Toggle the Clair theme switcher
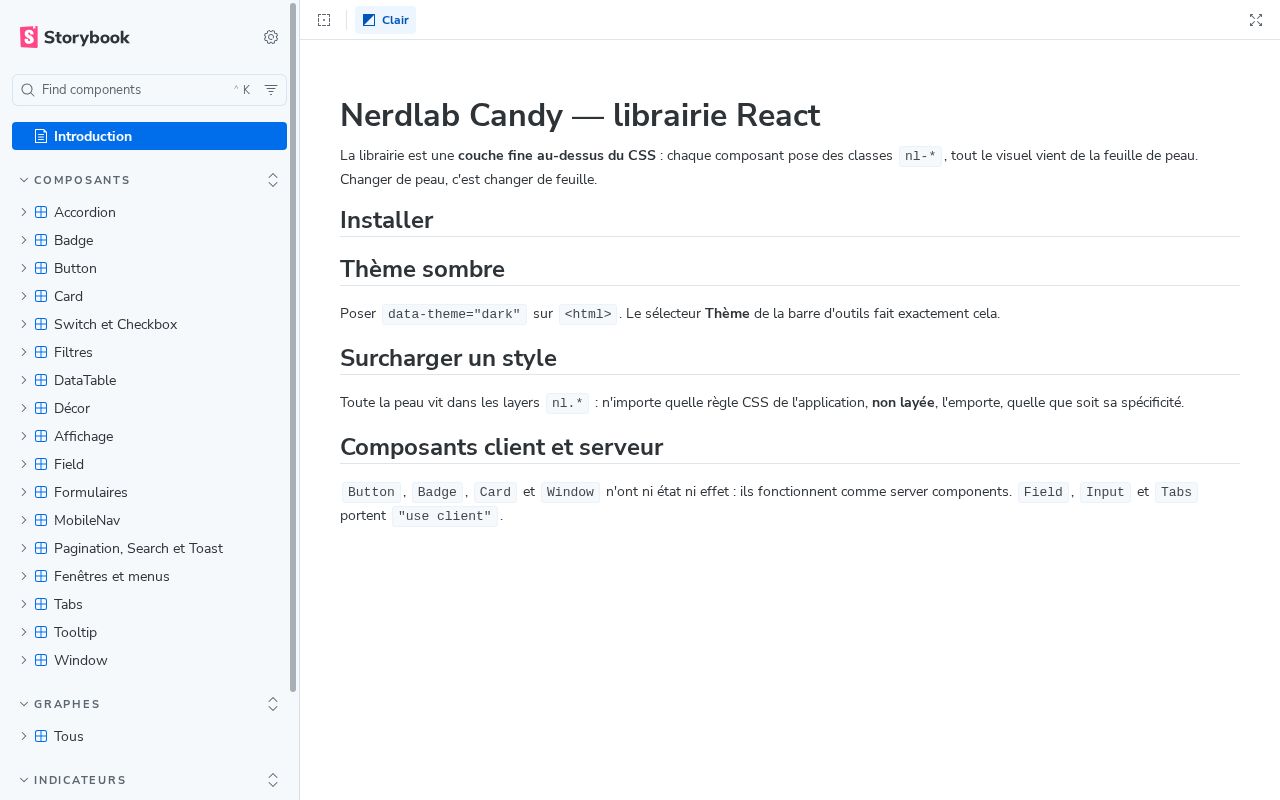Screen dimensions: 1280x800 pyautogui.click(x=385, y=20)
